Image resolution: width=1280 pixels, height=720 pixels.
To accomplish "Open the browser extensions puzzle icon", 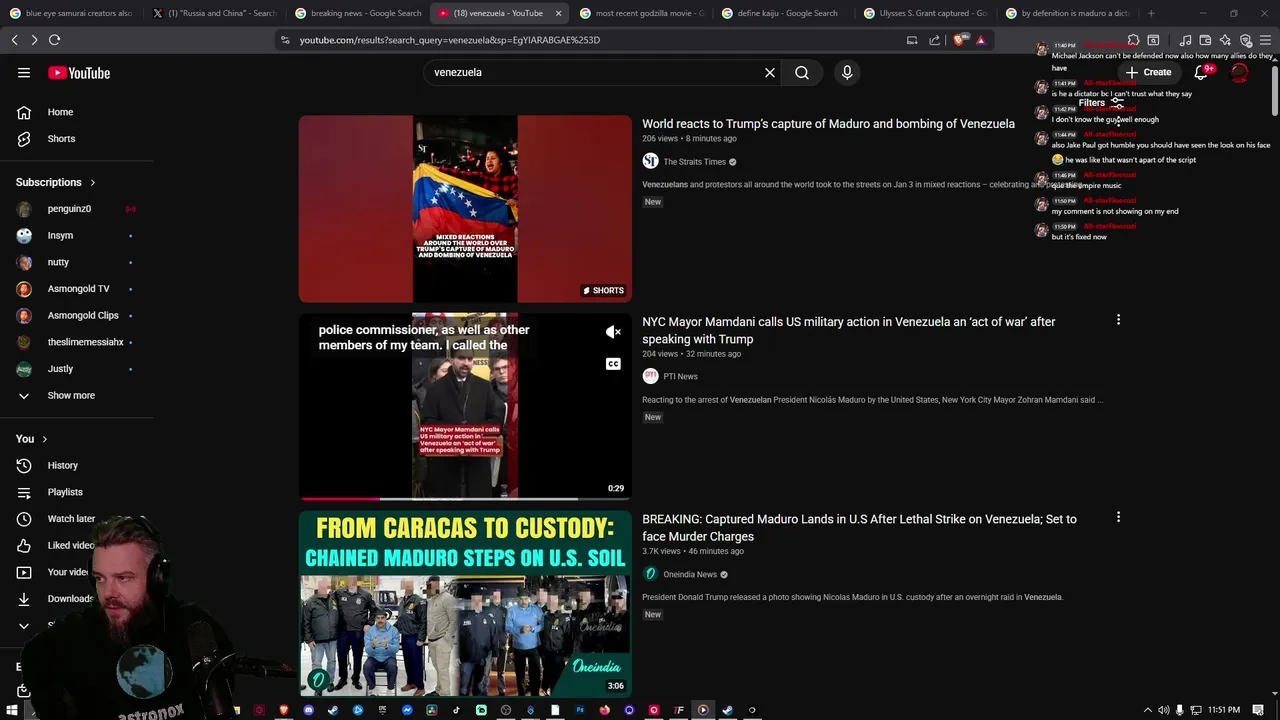I will tap(1134, 40).
